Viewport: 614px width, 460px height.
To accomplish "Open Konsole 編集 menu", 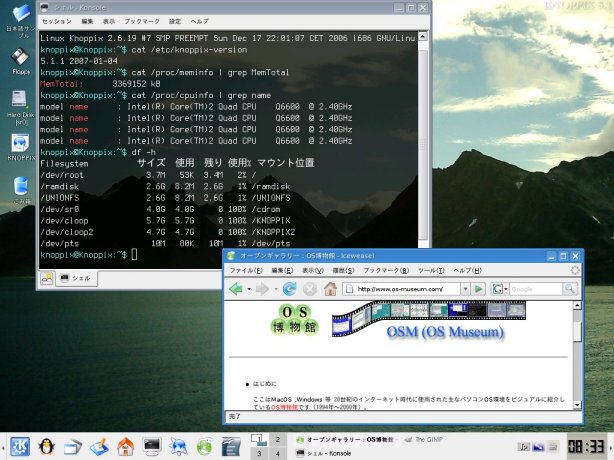I will [x=87, y=21].
